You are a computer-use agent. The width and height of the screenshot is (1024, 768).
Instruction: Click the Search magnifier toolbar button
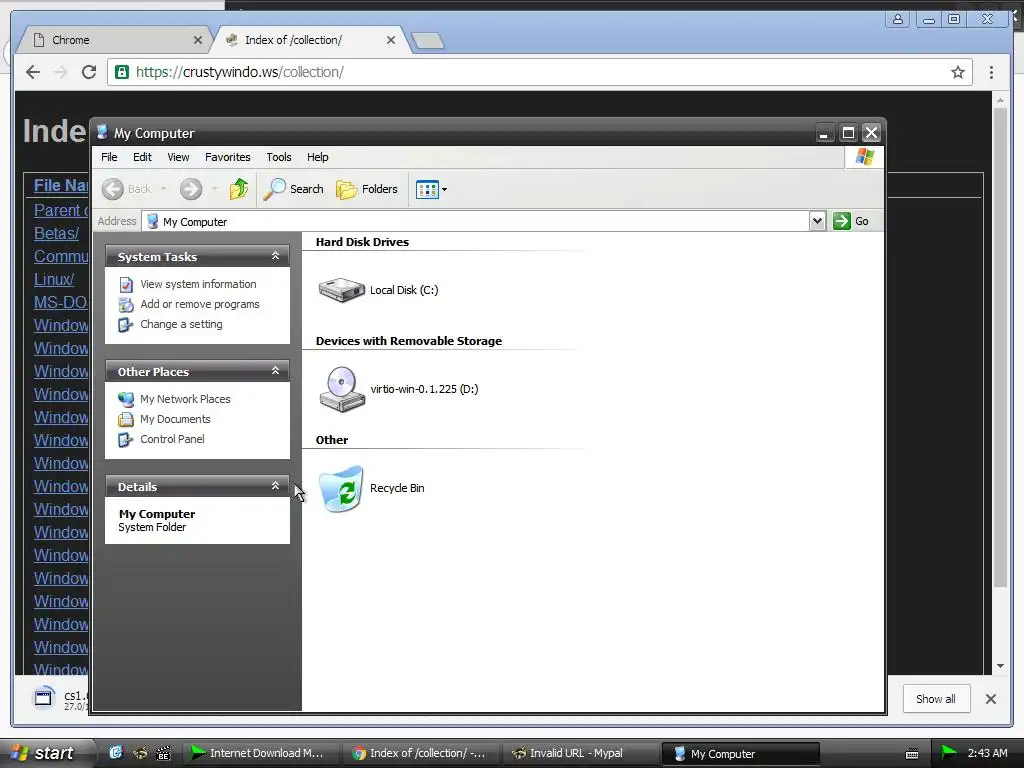[x=294, y=189]
